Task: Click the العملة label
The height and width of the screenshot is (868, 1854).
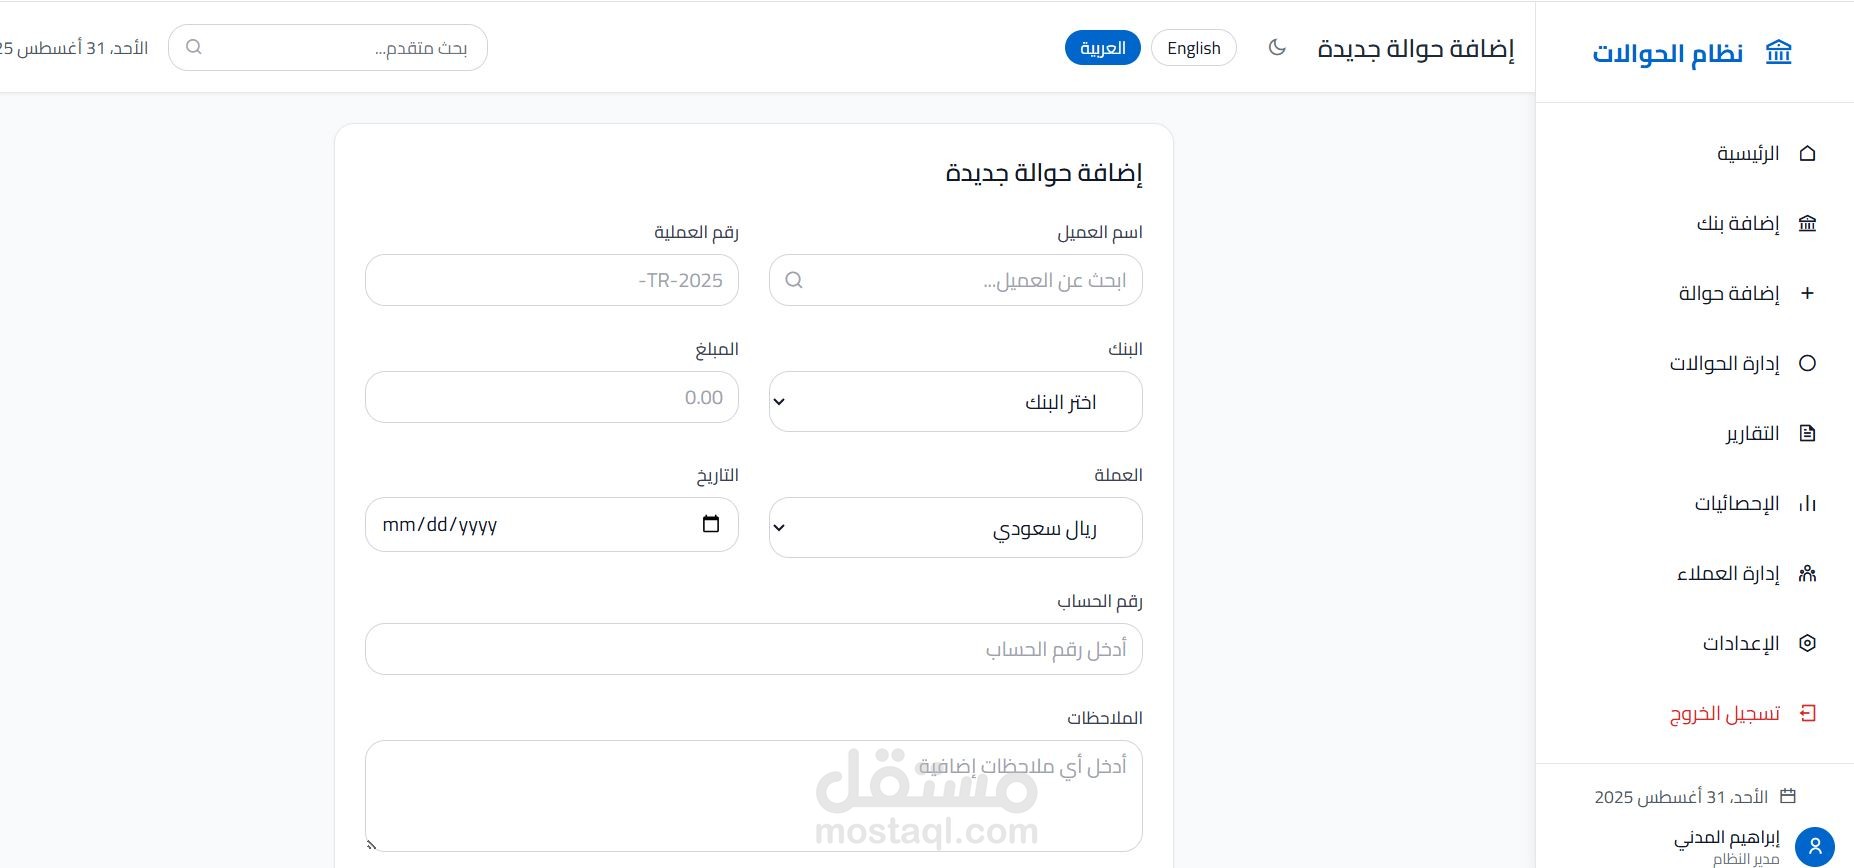Action: (1118, 475)
